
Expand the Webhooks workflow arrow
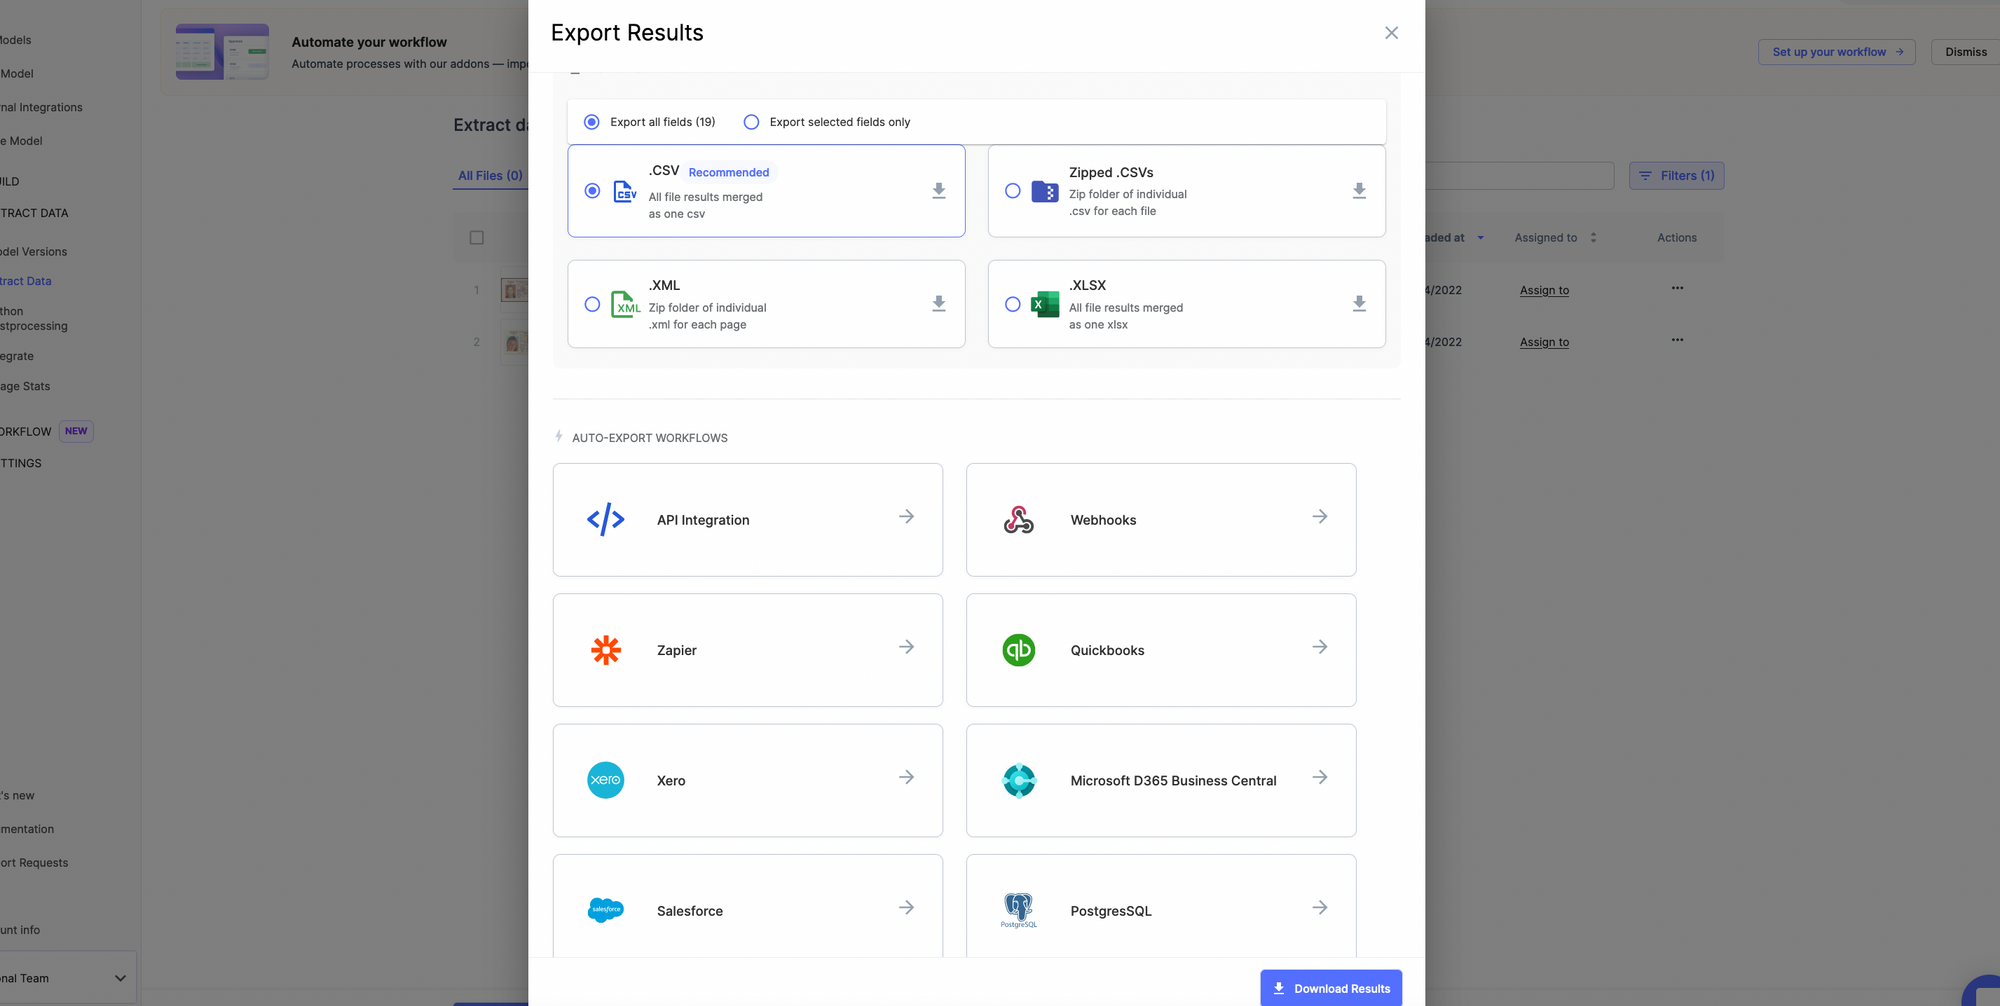tap(1319, 517)
